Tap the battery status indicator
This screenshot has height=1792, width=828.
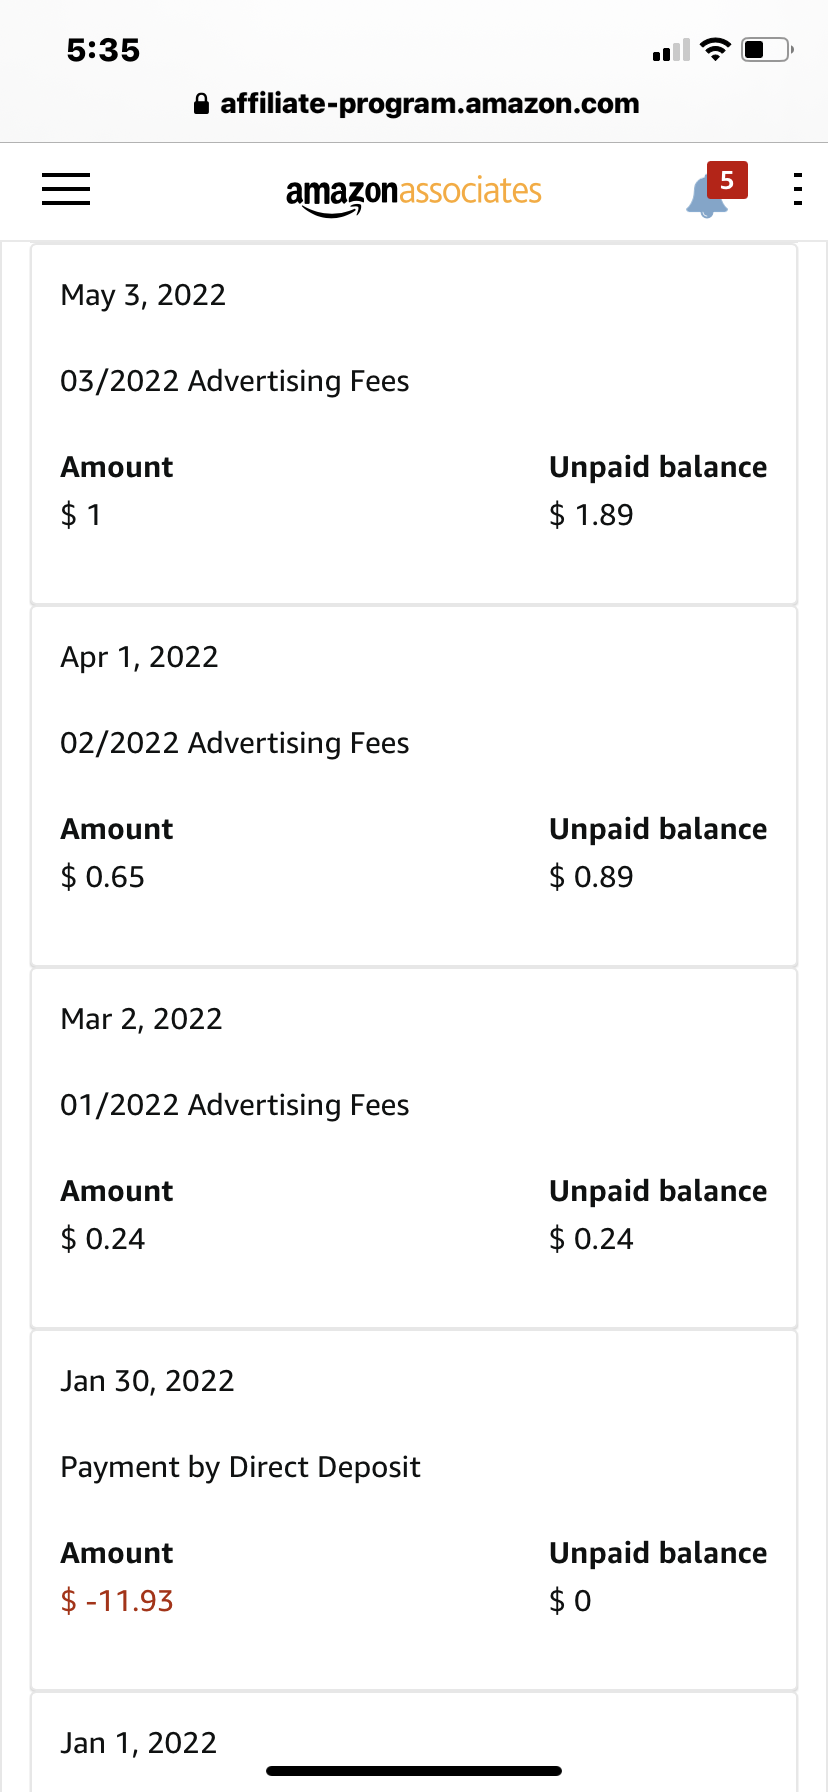pyautogui.click(x=767, y=49)
